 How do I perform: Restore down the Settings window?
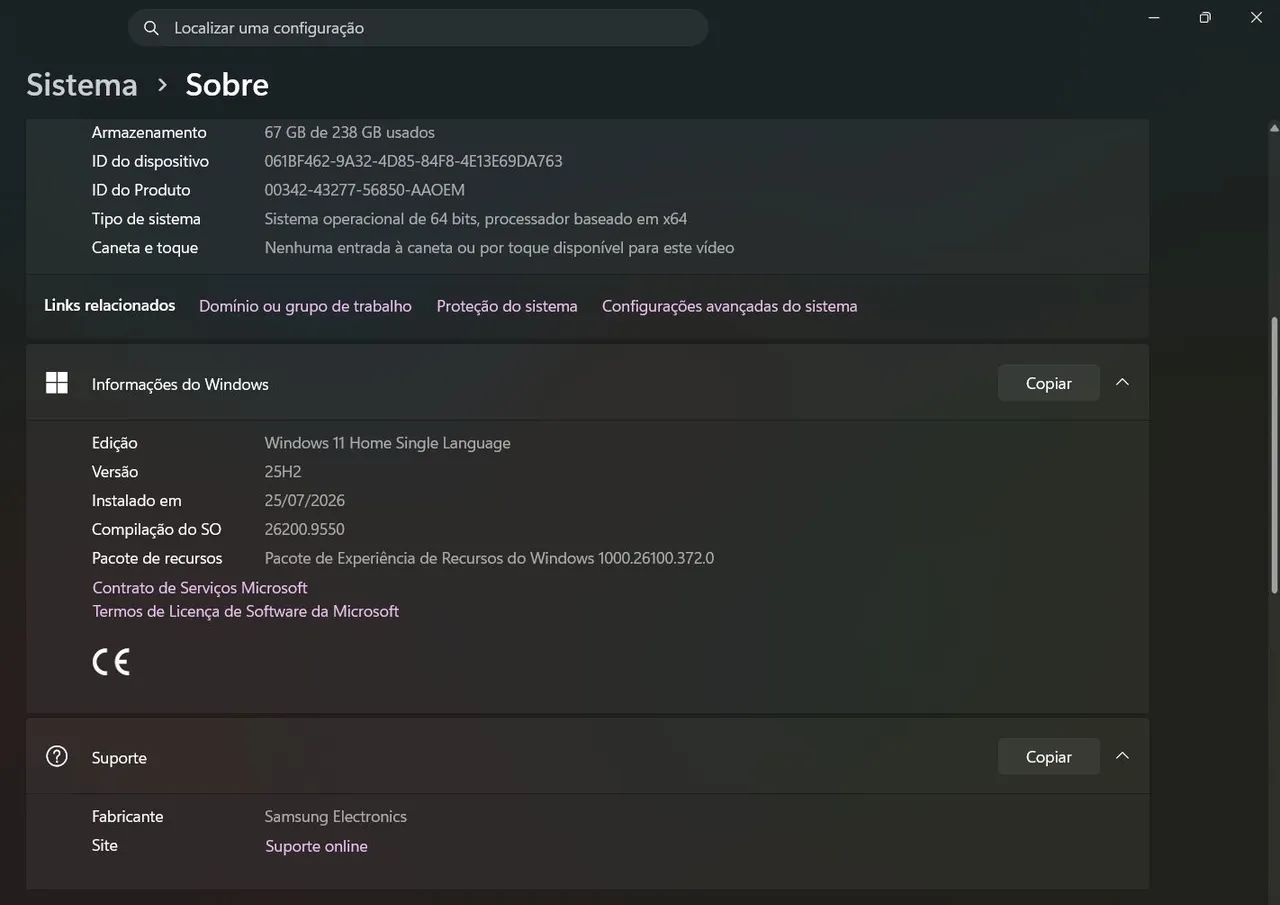tap(1205, 18)
